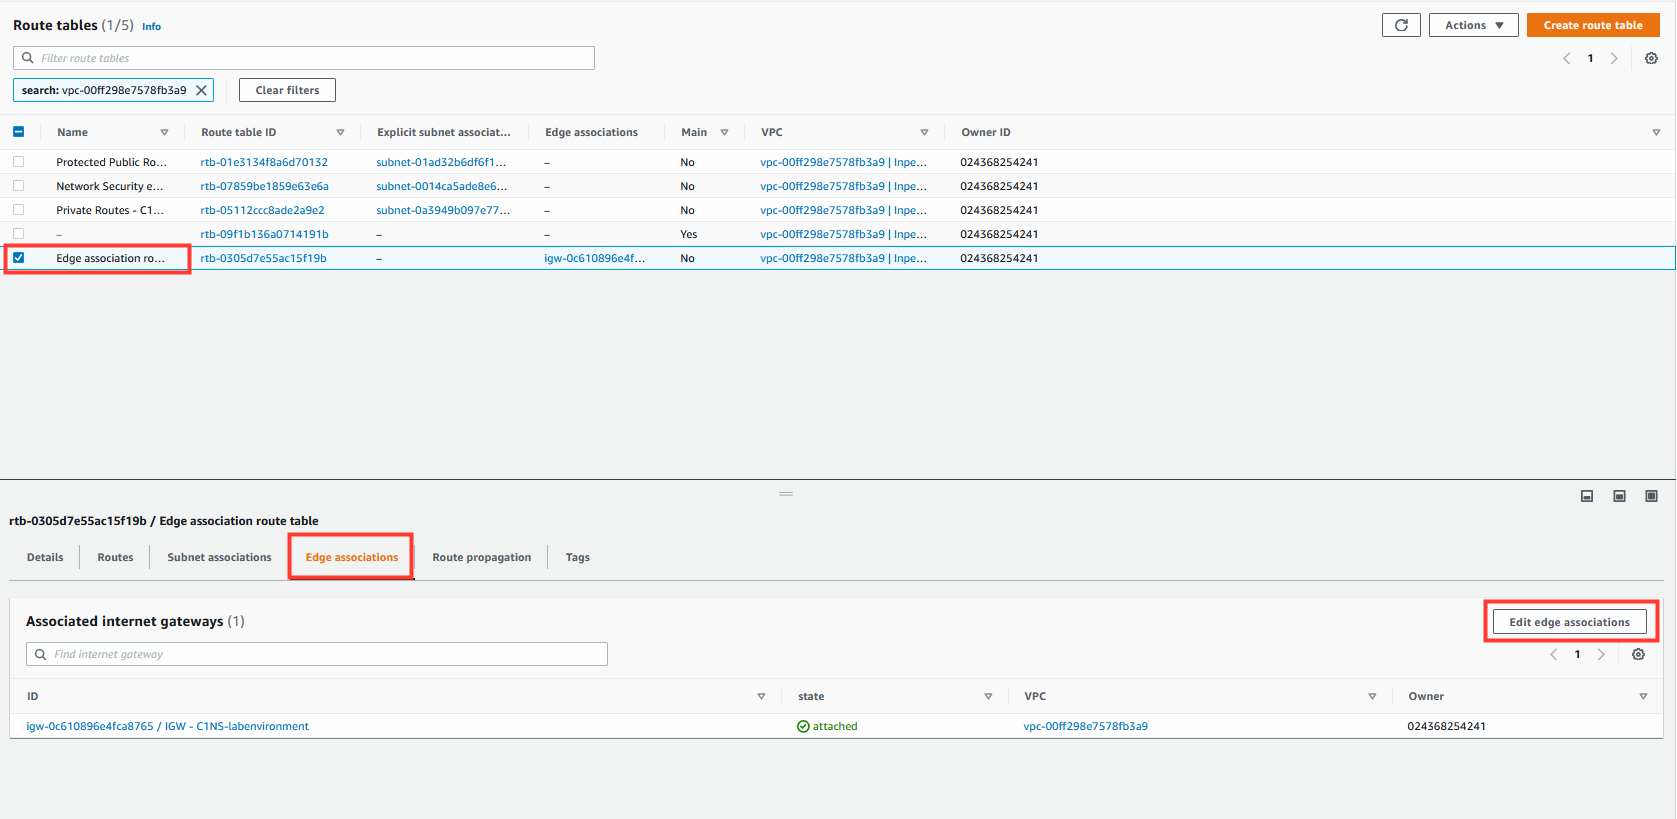Focus the Filter route tables search field

(304, 58)
